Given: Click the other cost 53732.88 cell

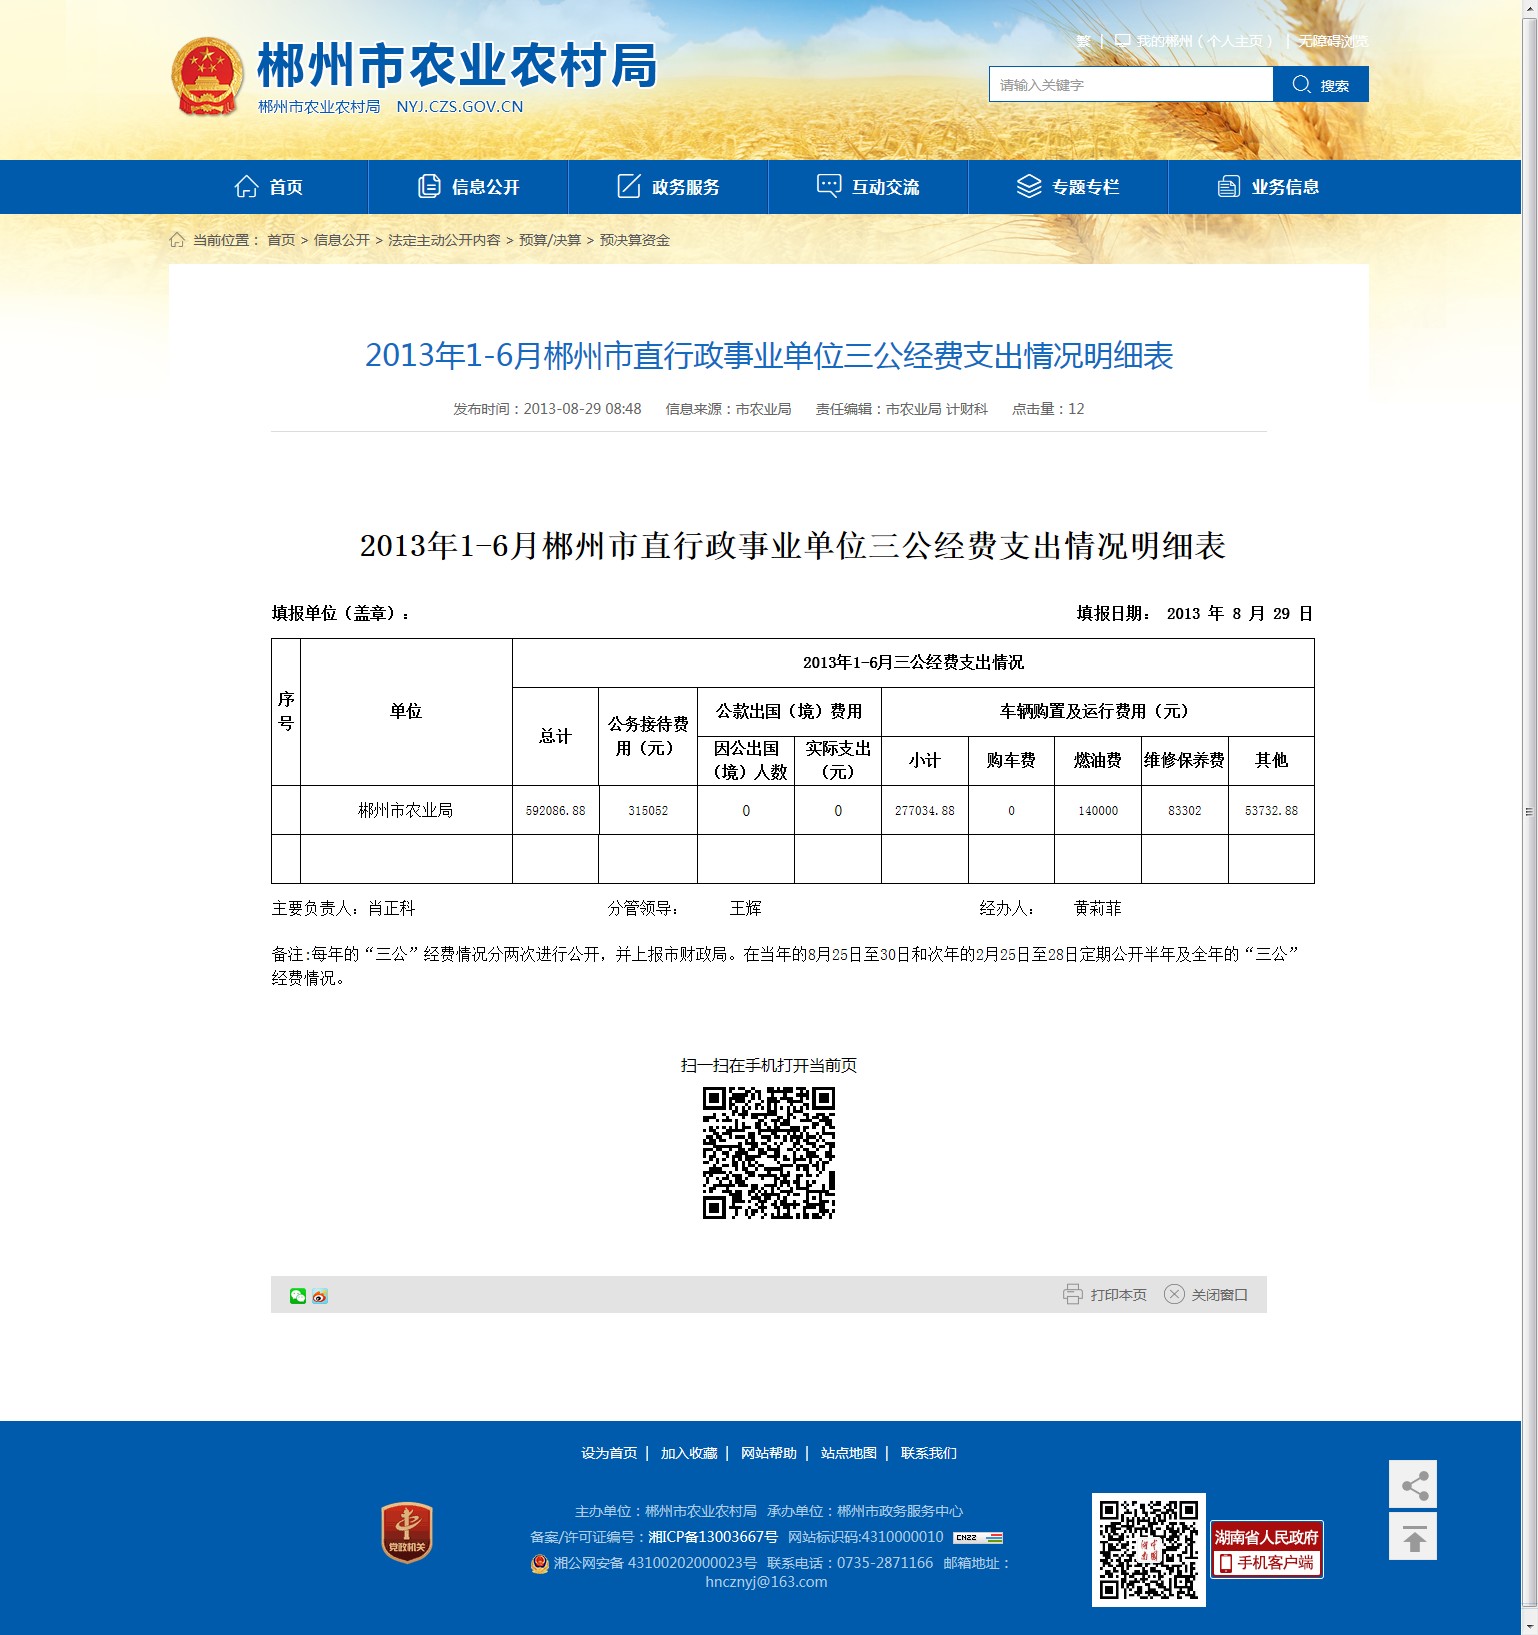Looking at the screenshot, I should [x=1271, y=810].
